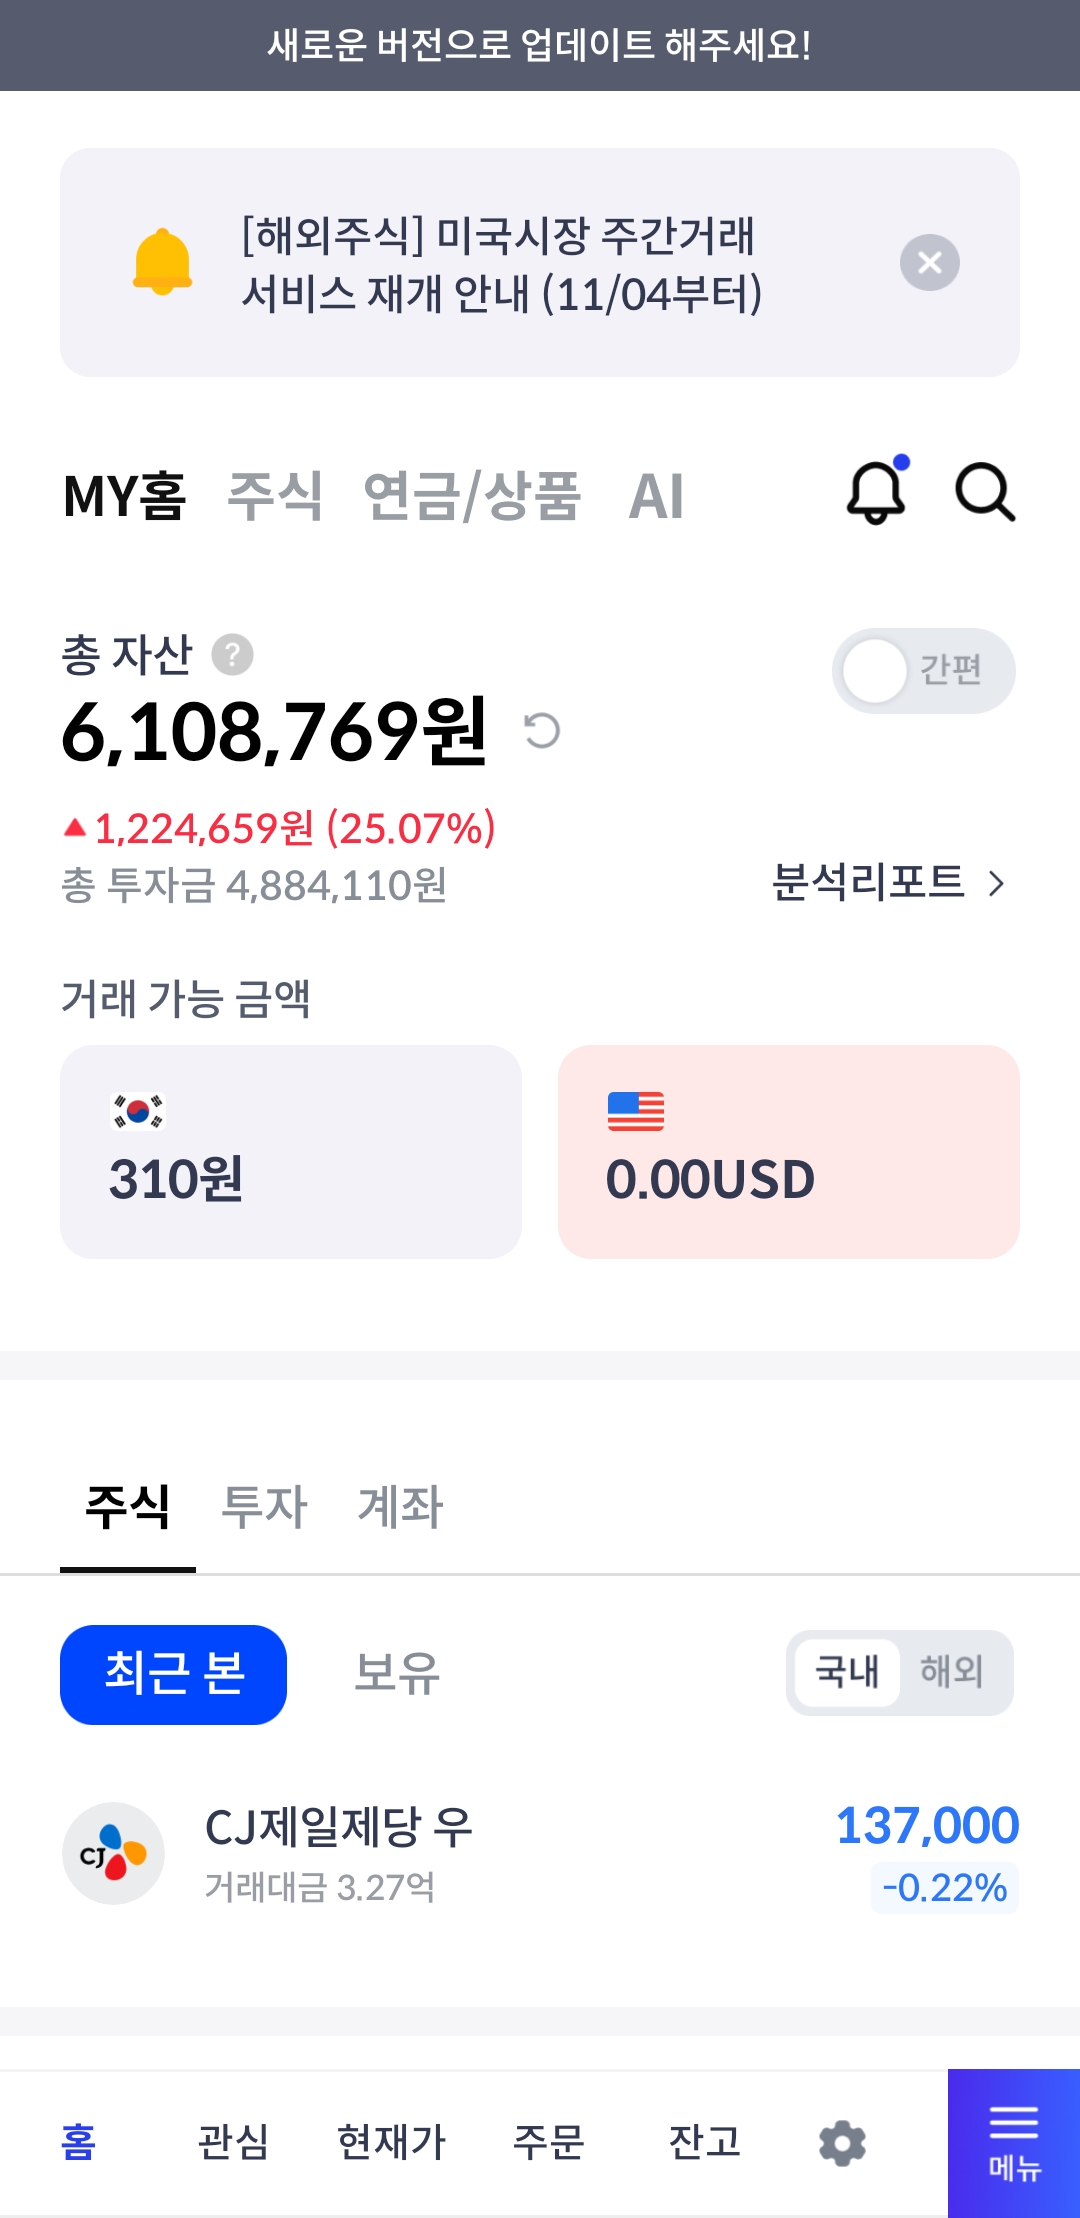The height and width of the screenshot is (2218, 1080).
Task: Tap the 최근 본 button
Action: (174, 1674)
